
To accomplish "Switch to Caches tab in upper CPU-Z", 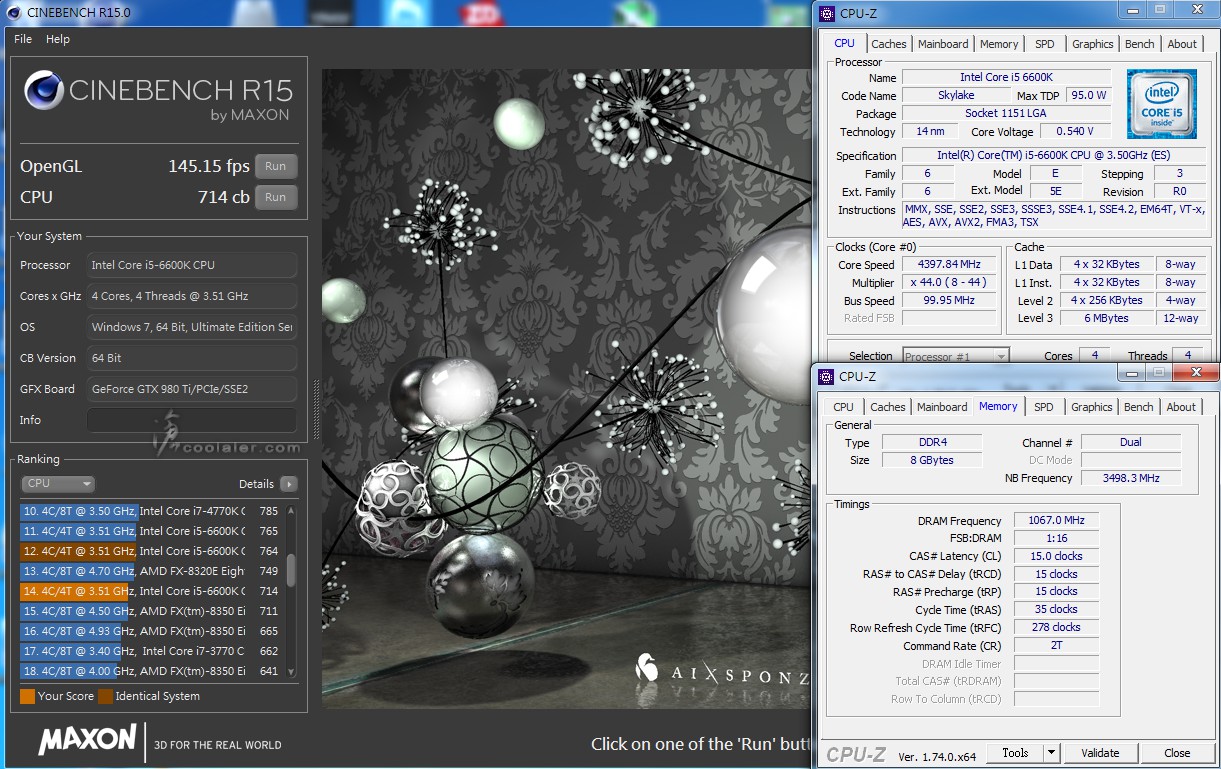I will pos(888,44).
